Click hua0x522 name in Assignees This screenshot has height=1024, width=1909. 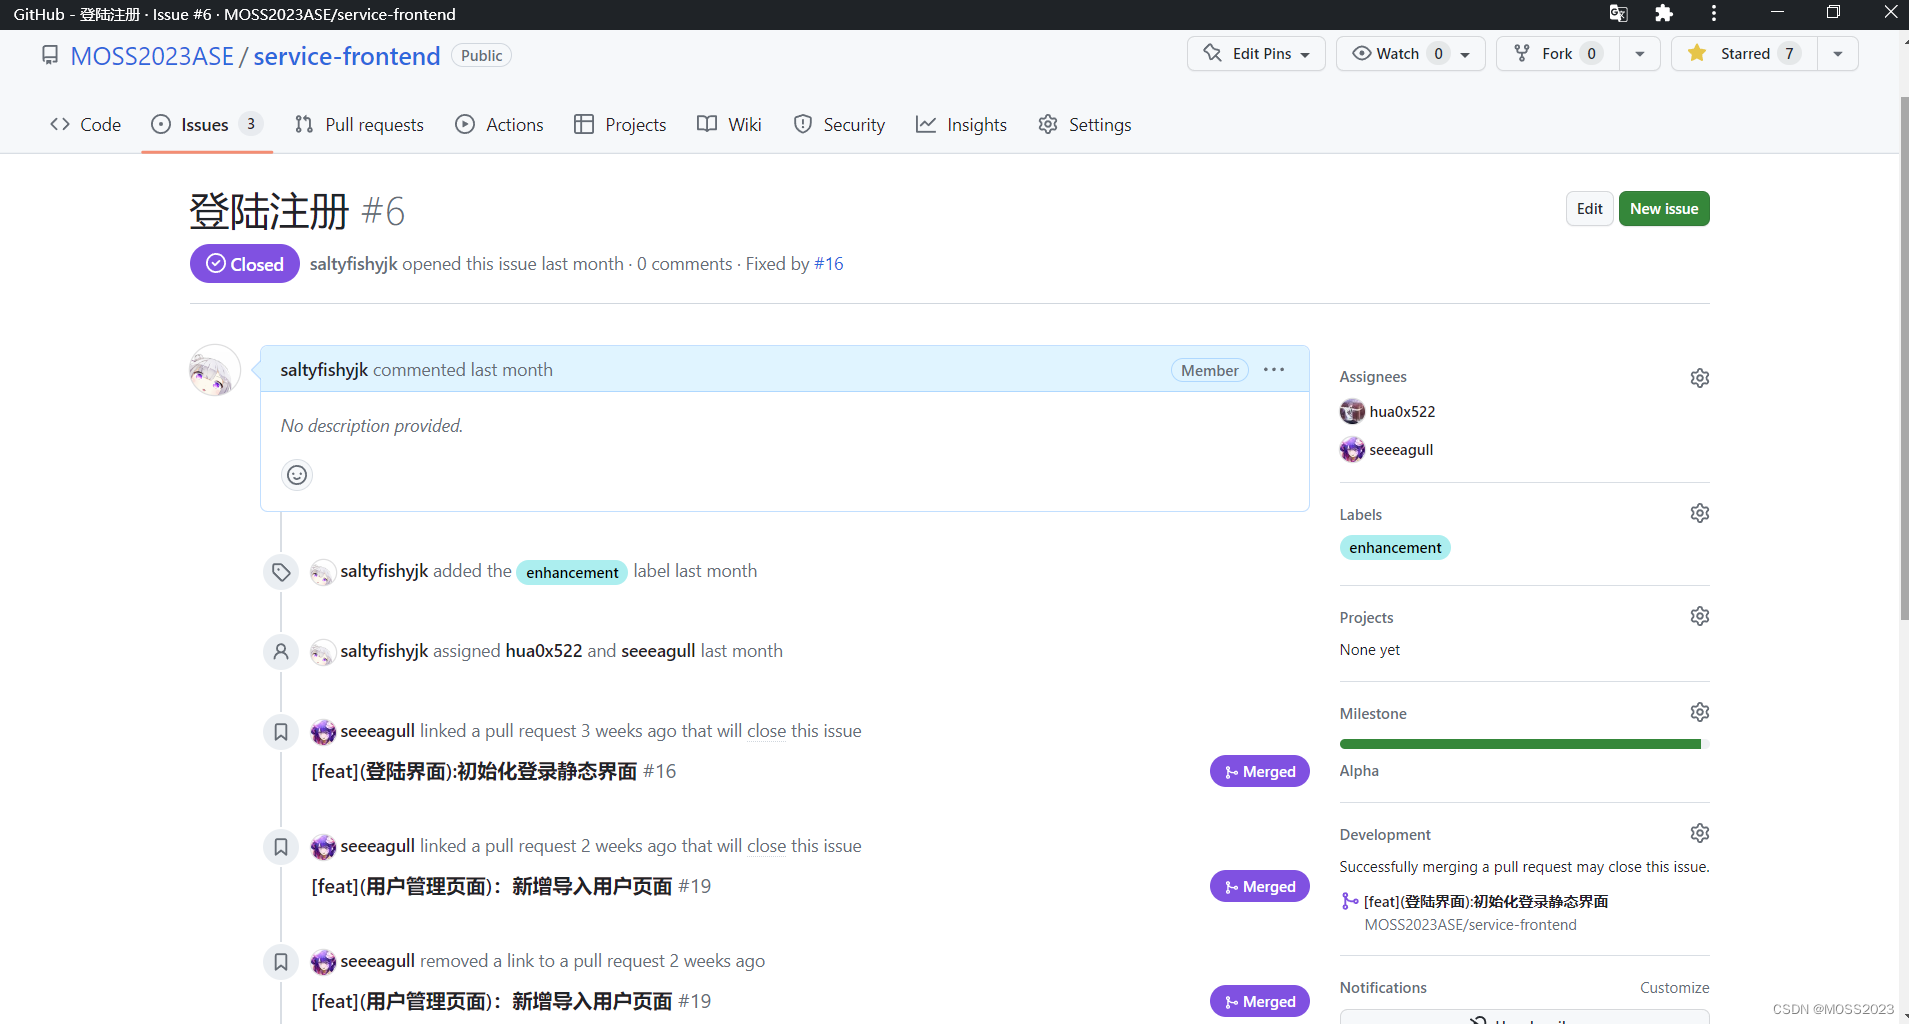click(x=1402, y=411)
